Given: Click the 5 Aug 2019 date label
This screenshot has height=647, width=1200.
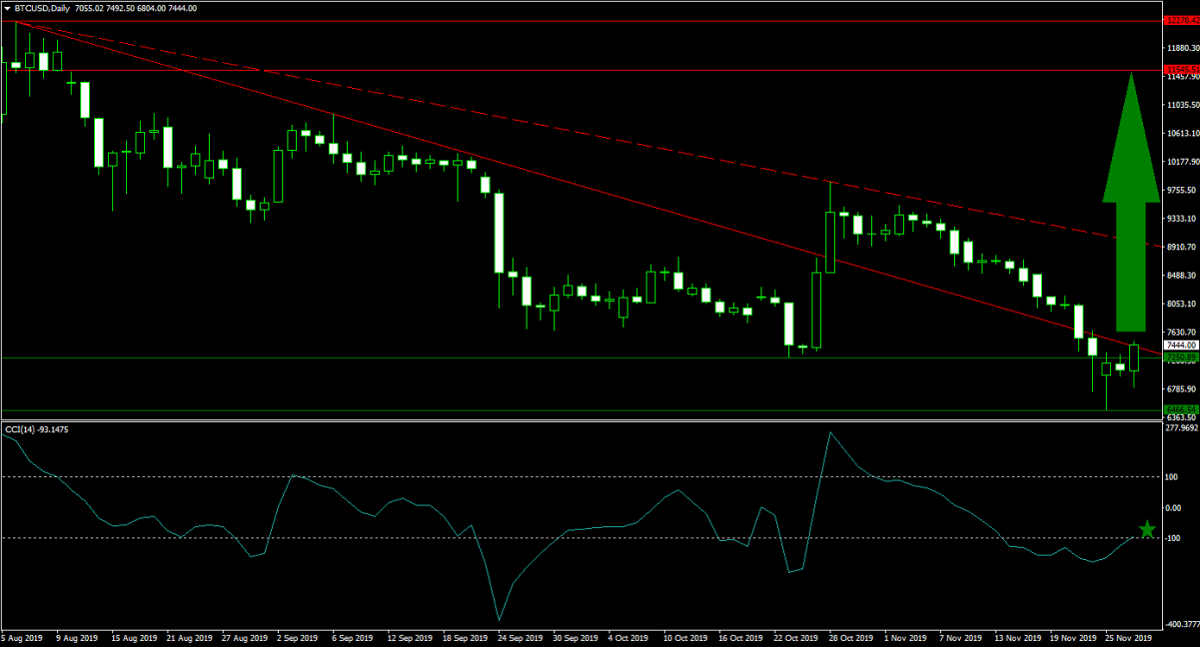Looking at the screenshot, I should [x=22, y=637].
